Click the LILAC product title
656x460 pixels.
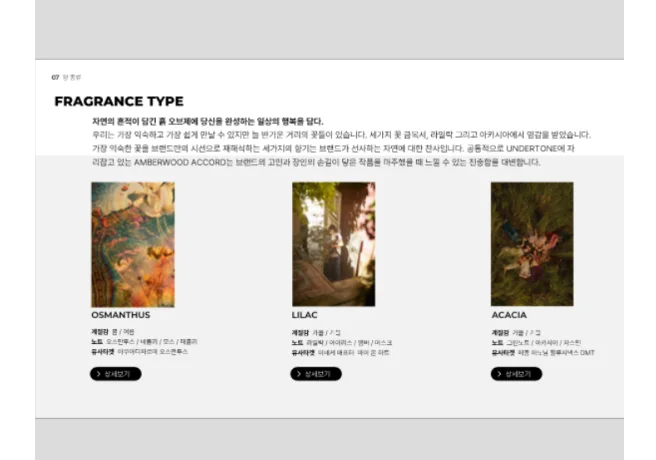click(x=305, y=315)
